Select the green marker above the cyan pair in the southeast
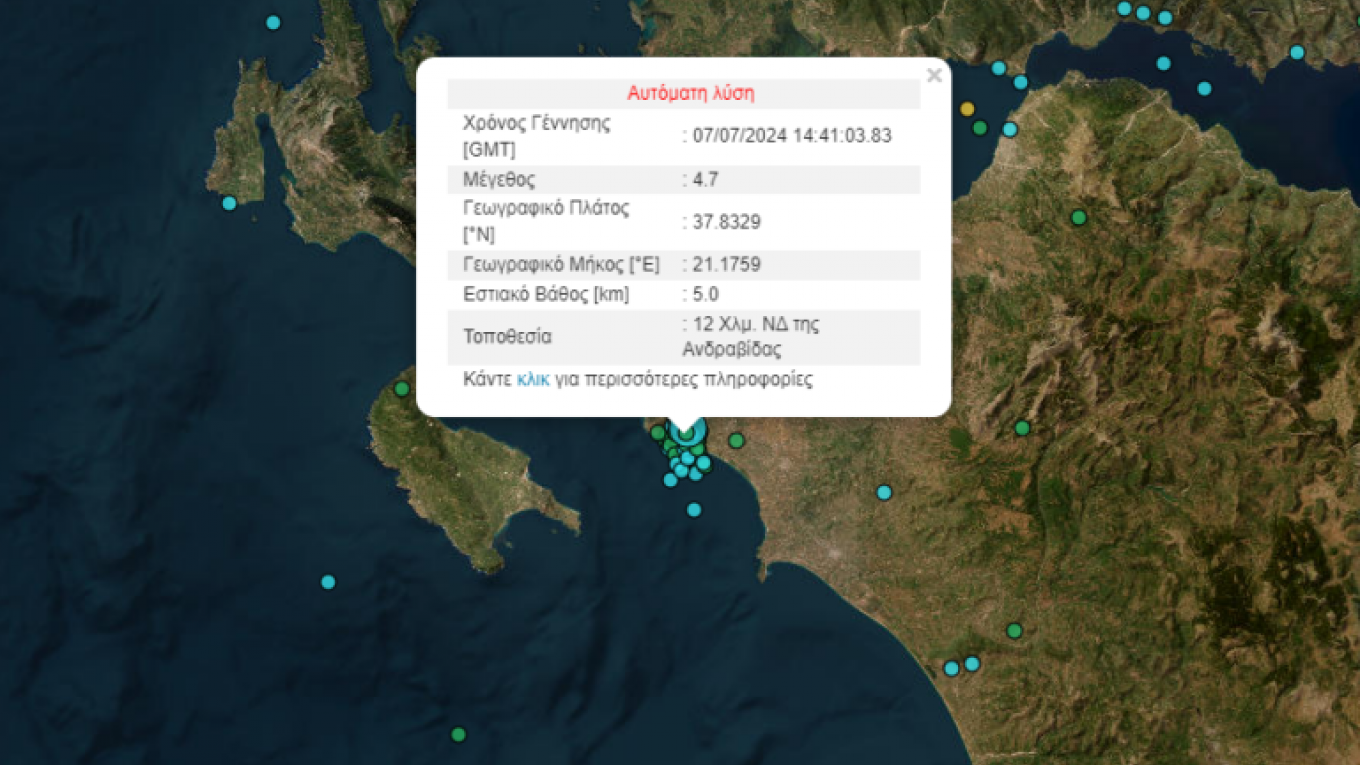Image resolution: width=1360 pixels, height=765 pixels. (x=1014, y=630)
